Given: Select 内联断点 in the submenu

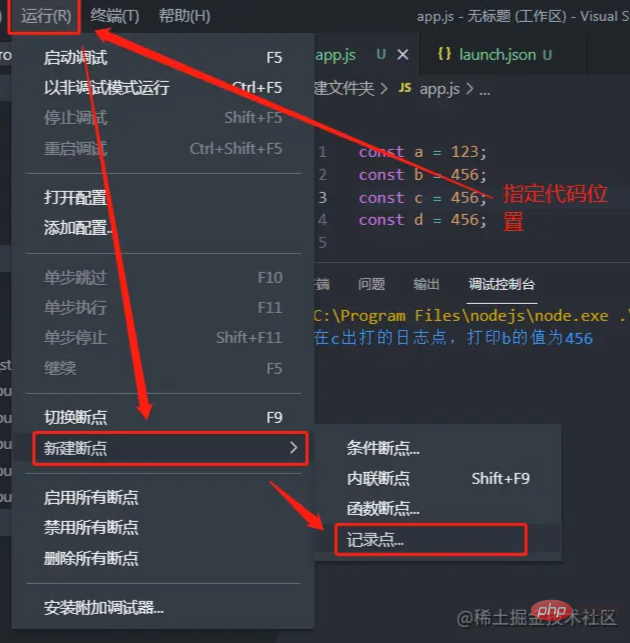Looking at the screenshot, I should 438,479.
